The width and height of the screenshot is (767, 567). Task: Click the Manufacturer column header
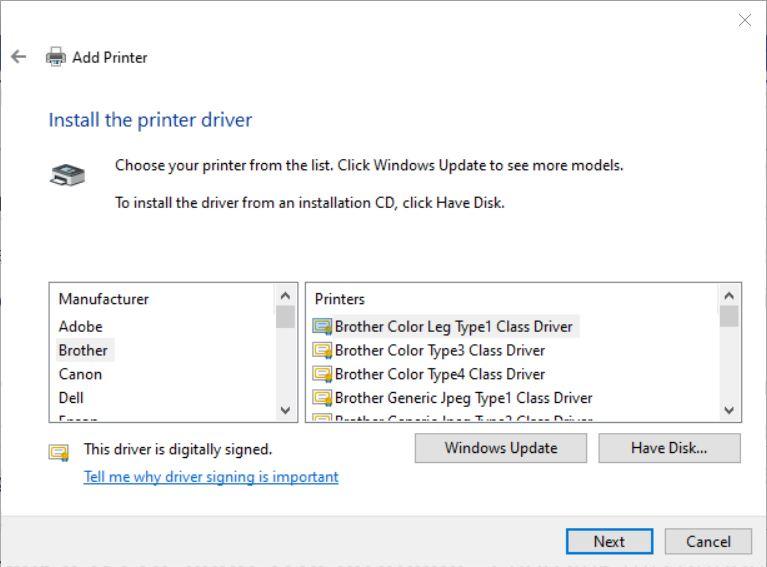[104, 299]
